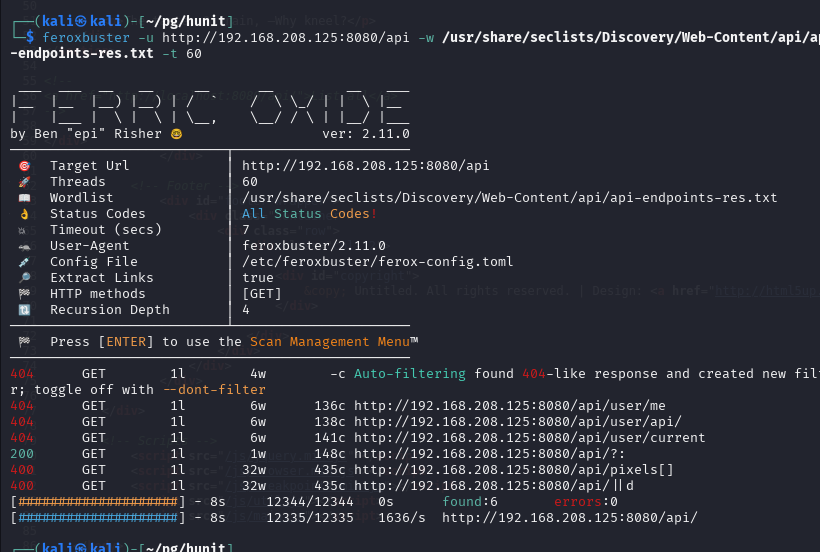Click the config path ferox-config.toml
This screenshot has height=552, width=820.
click(x=378, y=262)
